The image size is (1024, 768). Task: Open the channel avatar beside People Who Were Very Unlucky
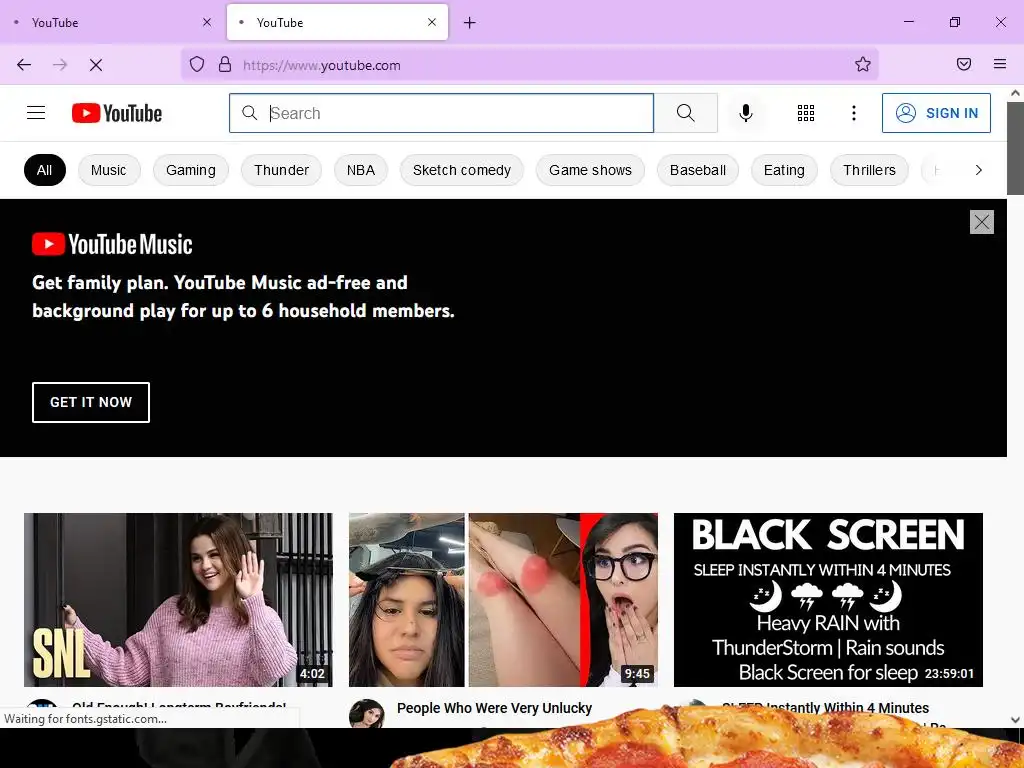pyautogui.click(x=367, y=713)
